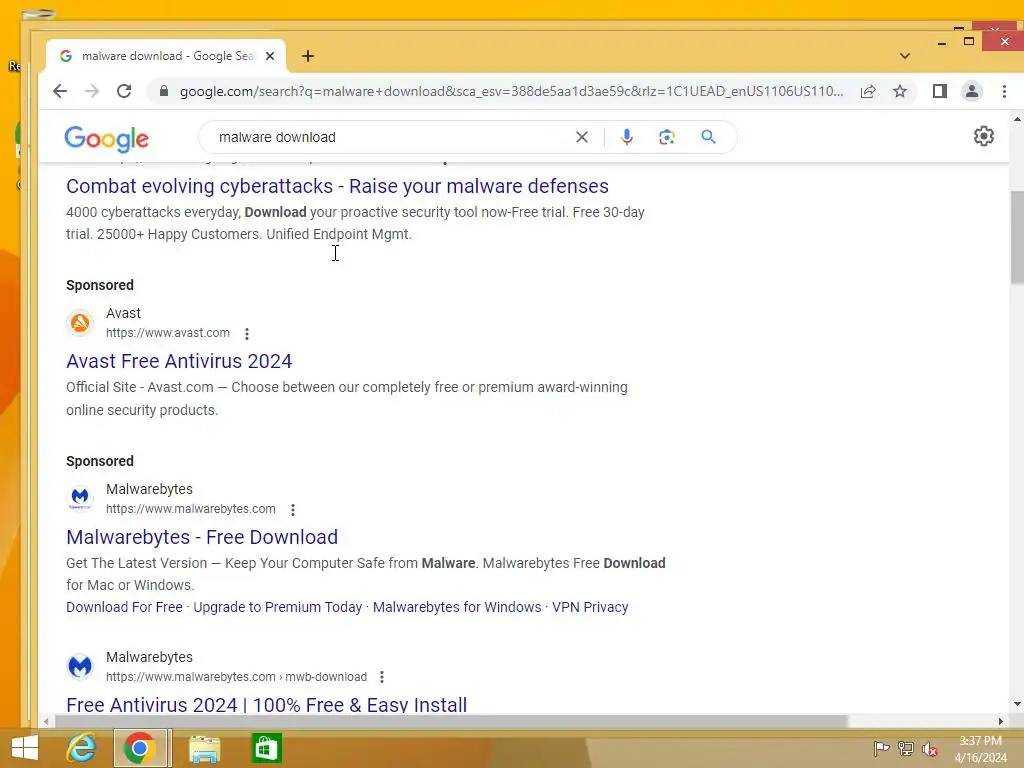Open Upgrade to Premium Today sitelink

pyautogui.click(x=278, y=607)
